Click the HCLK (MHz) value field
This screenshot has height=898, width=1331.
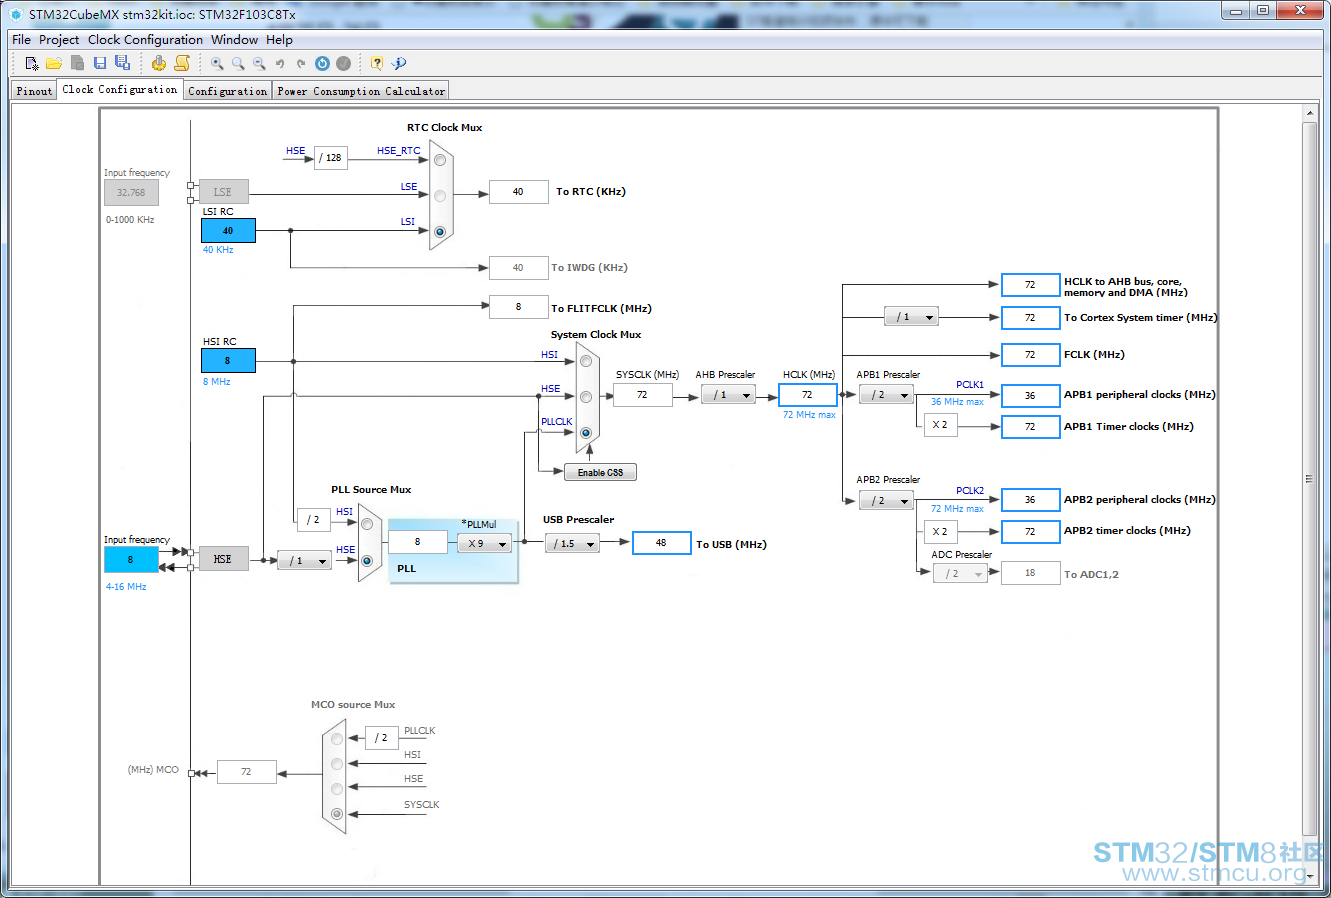click(807, 395)
